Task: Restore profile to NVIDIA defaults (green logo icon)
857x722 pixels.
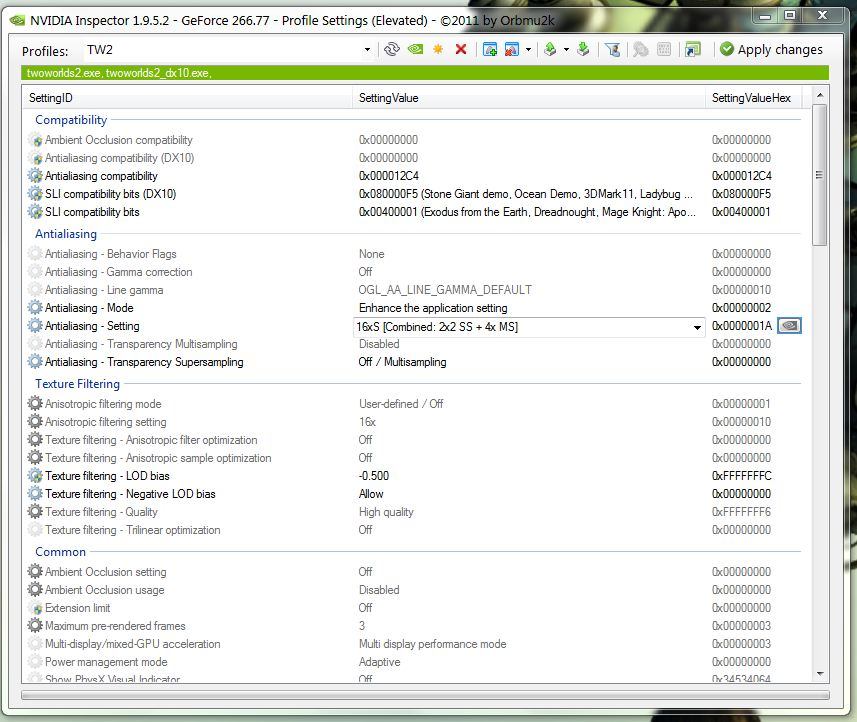Action: click(x=415, y=50)
